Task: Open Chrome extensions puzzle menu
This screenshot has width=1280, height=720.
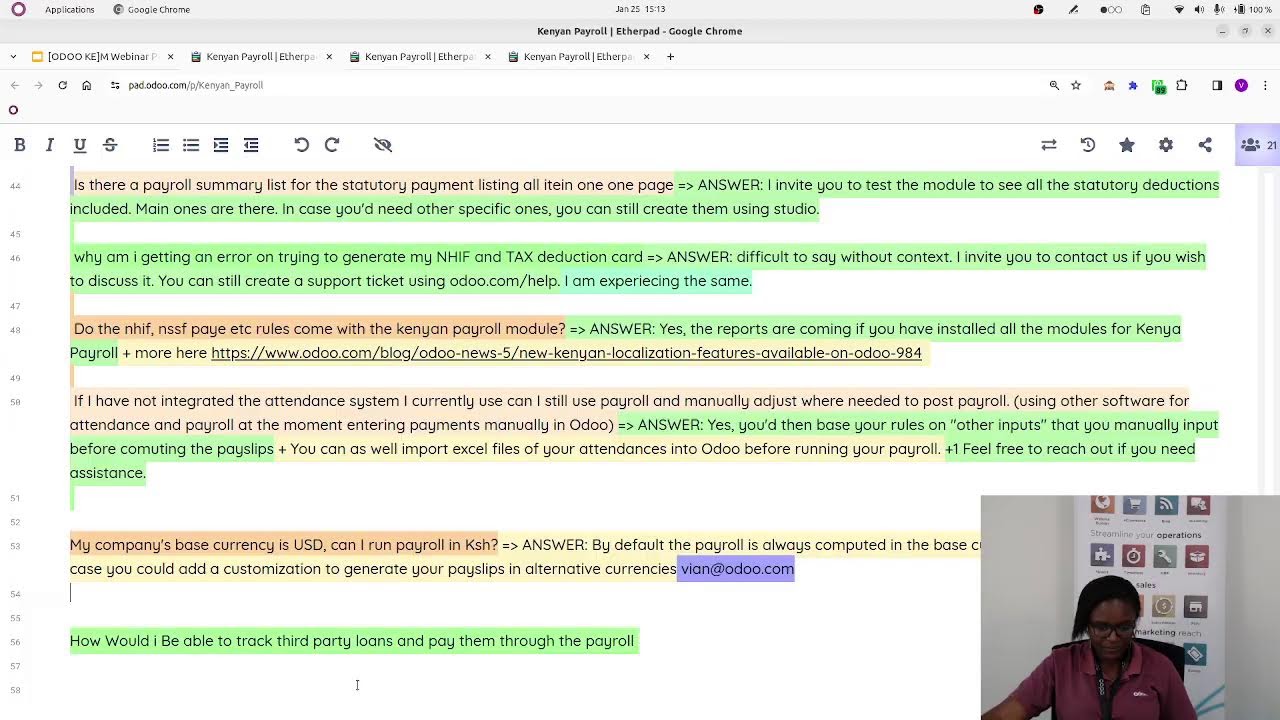Action: (x=1182, y=85)
